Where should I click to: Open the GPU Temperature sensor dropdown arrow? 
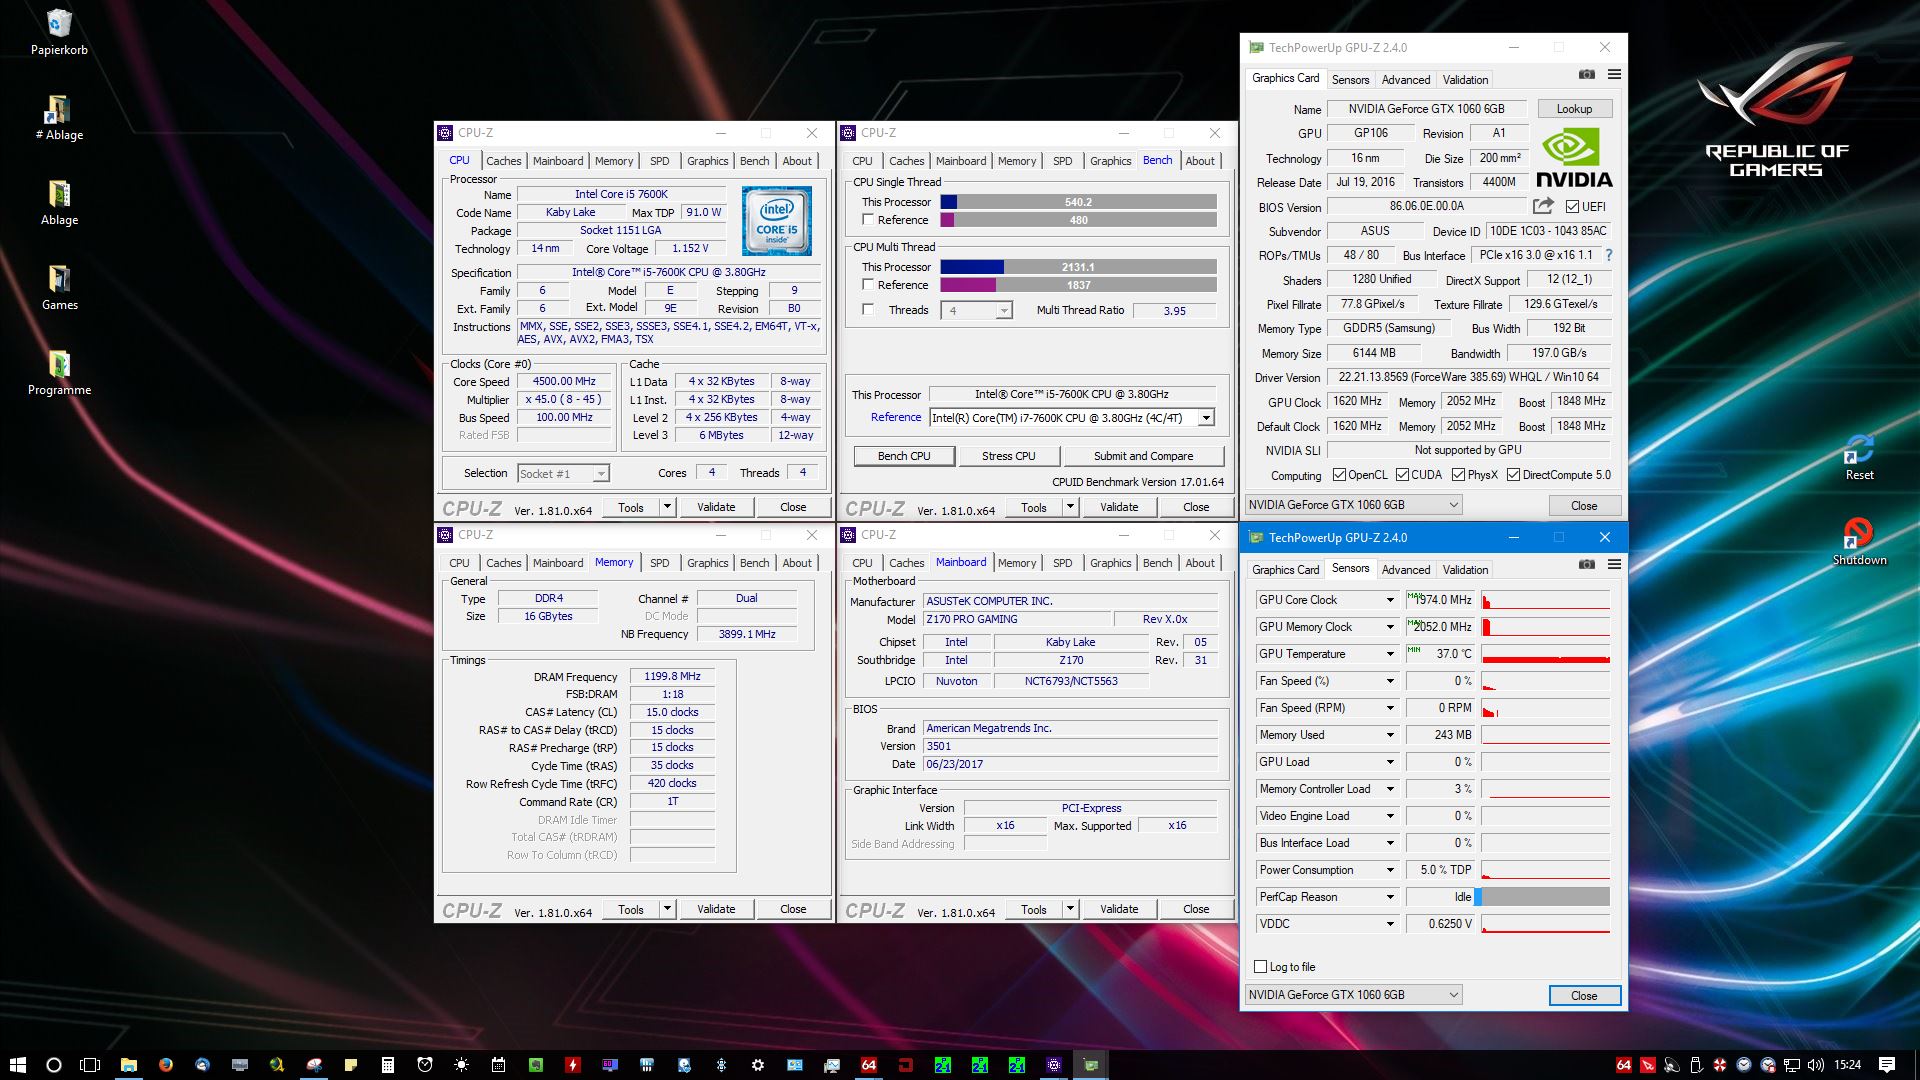point(1390,654)
